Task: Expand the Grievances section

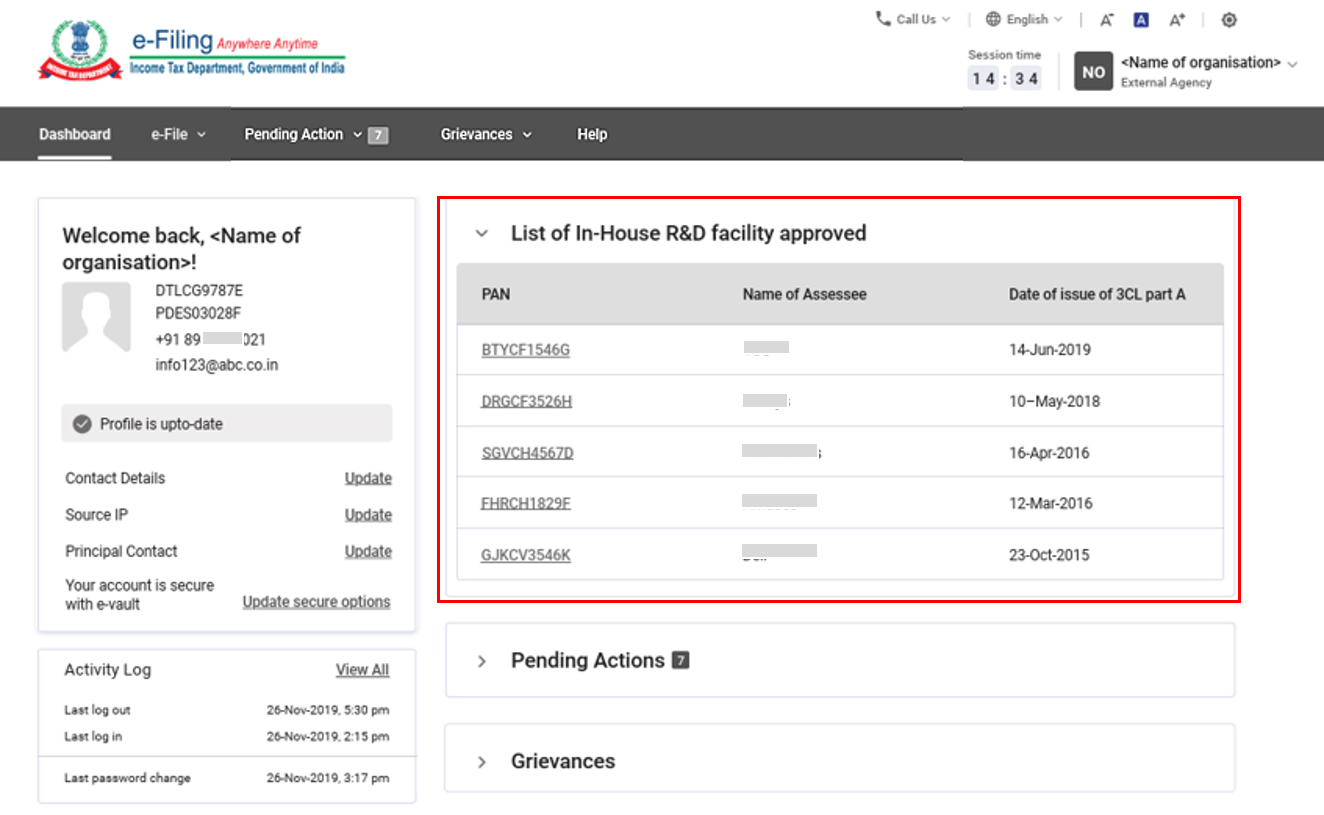Action: 482,762
